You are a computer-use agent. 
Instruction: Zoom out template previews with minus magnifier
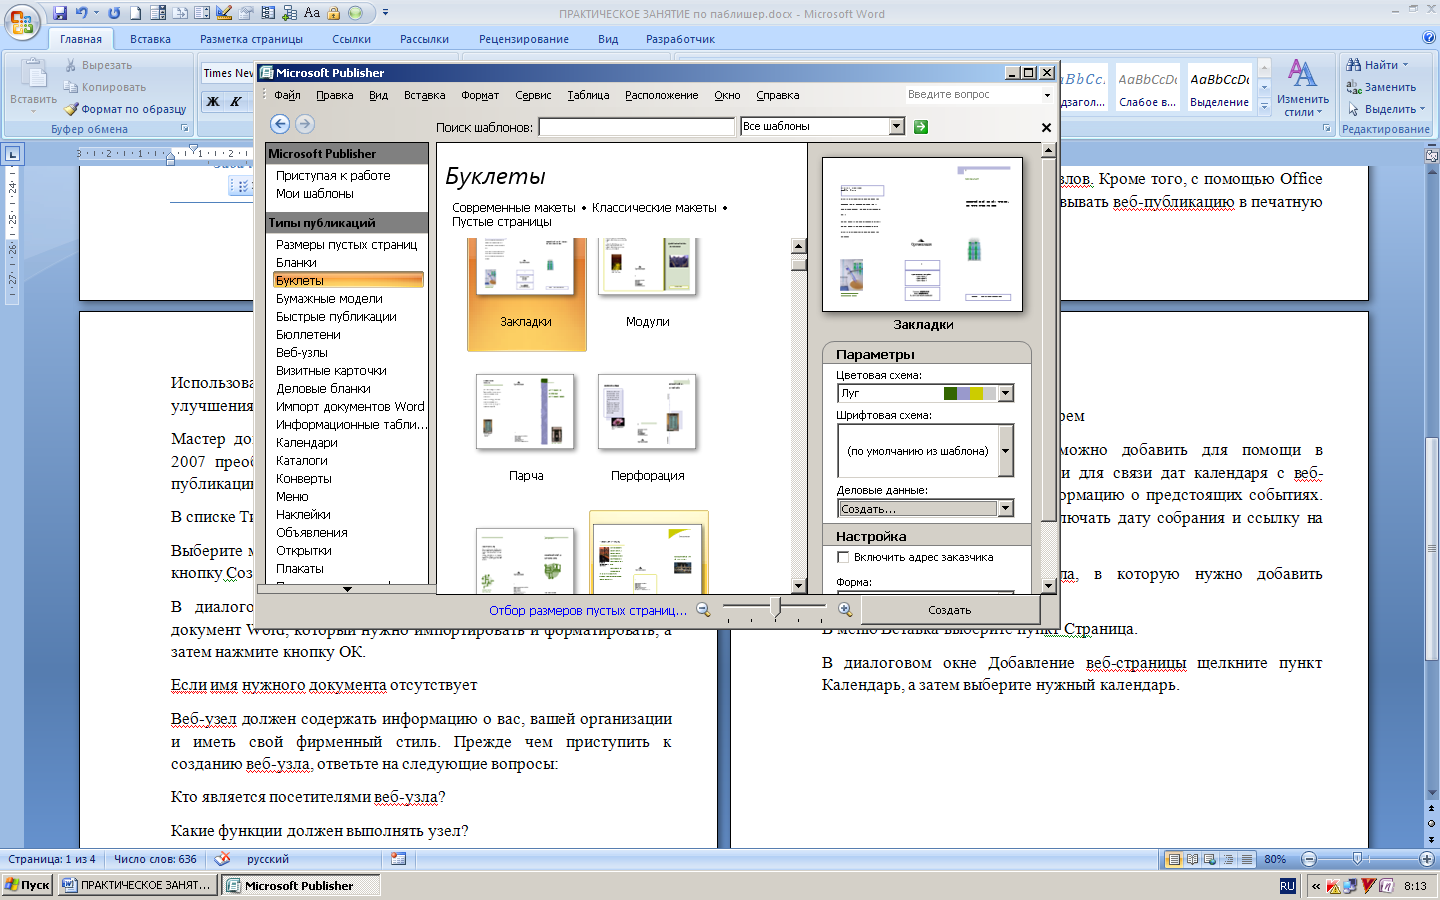703,609
